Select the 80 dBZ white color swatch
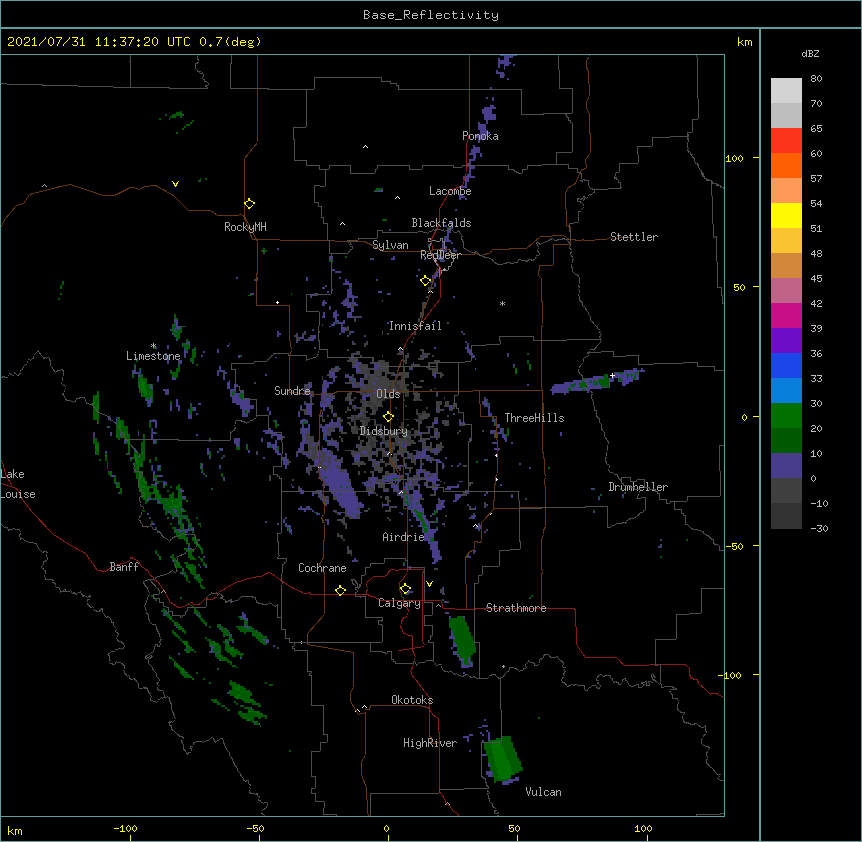Viewport: 862px width, 842px height. [786, 91]
